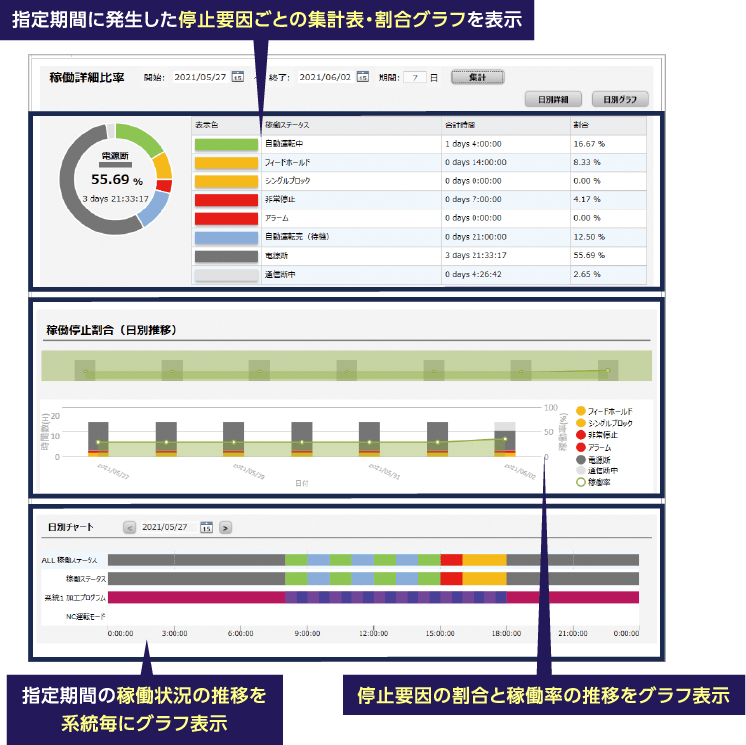Open the 日別詳細 daily detail view
The width and height of the screenshot is (746, 745).
[x=552, y=99]
